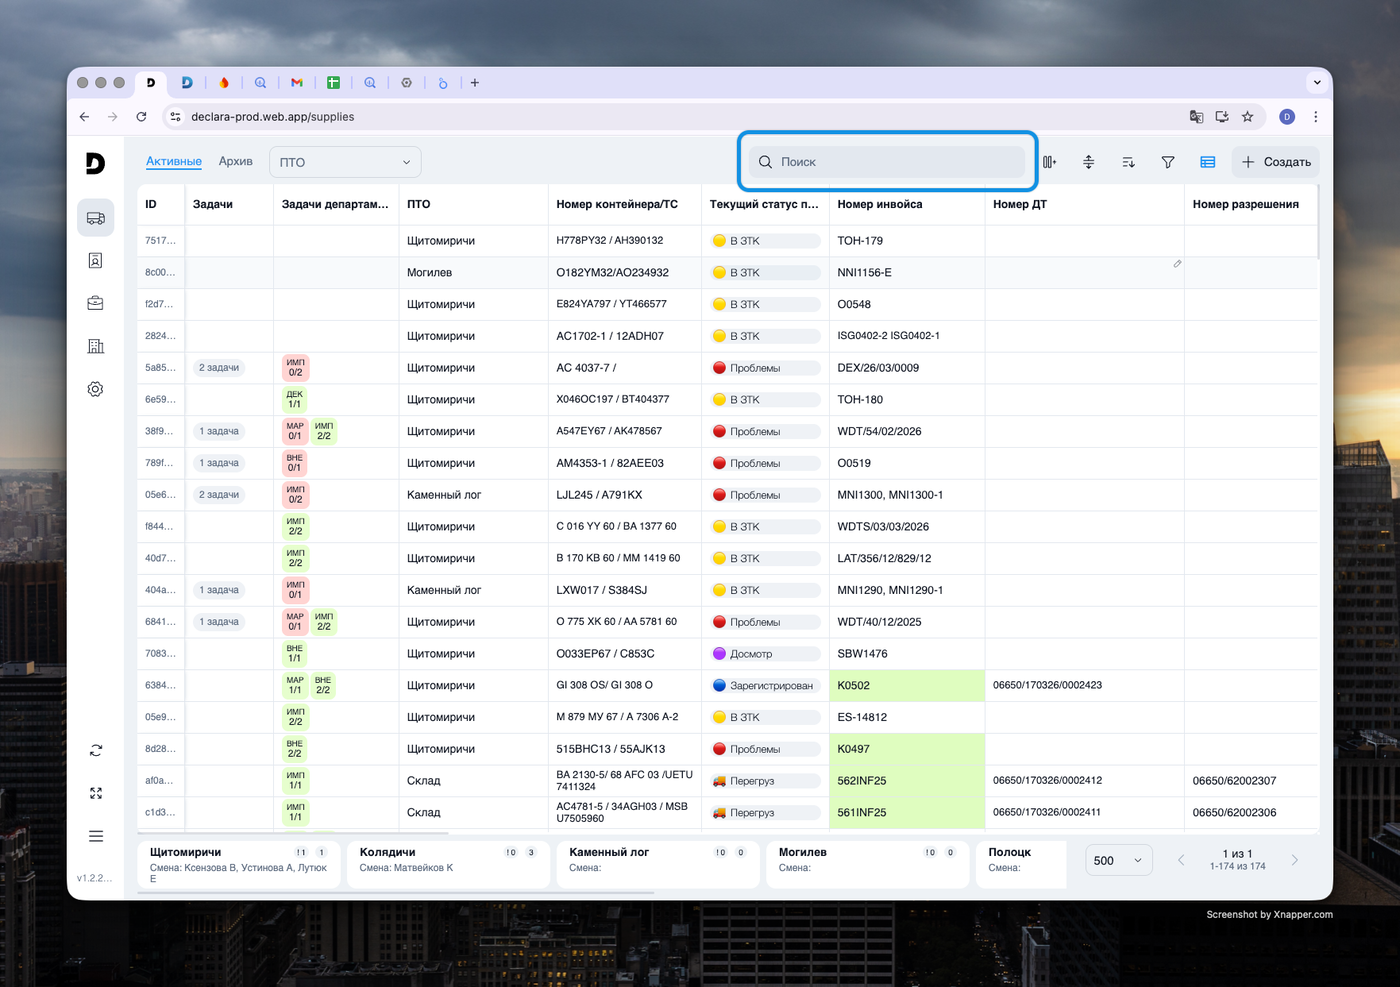Open the Могилев shift card
The width and height of the screenshot is (1400, 987).
click(x=867, y=864)
